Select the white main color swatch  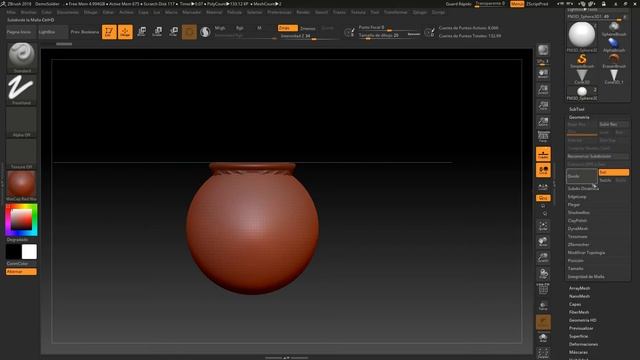pos(29,252)
